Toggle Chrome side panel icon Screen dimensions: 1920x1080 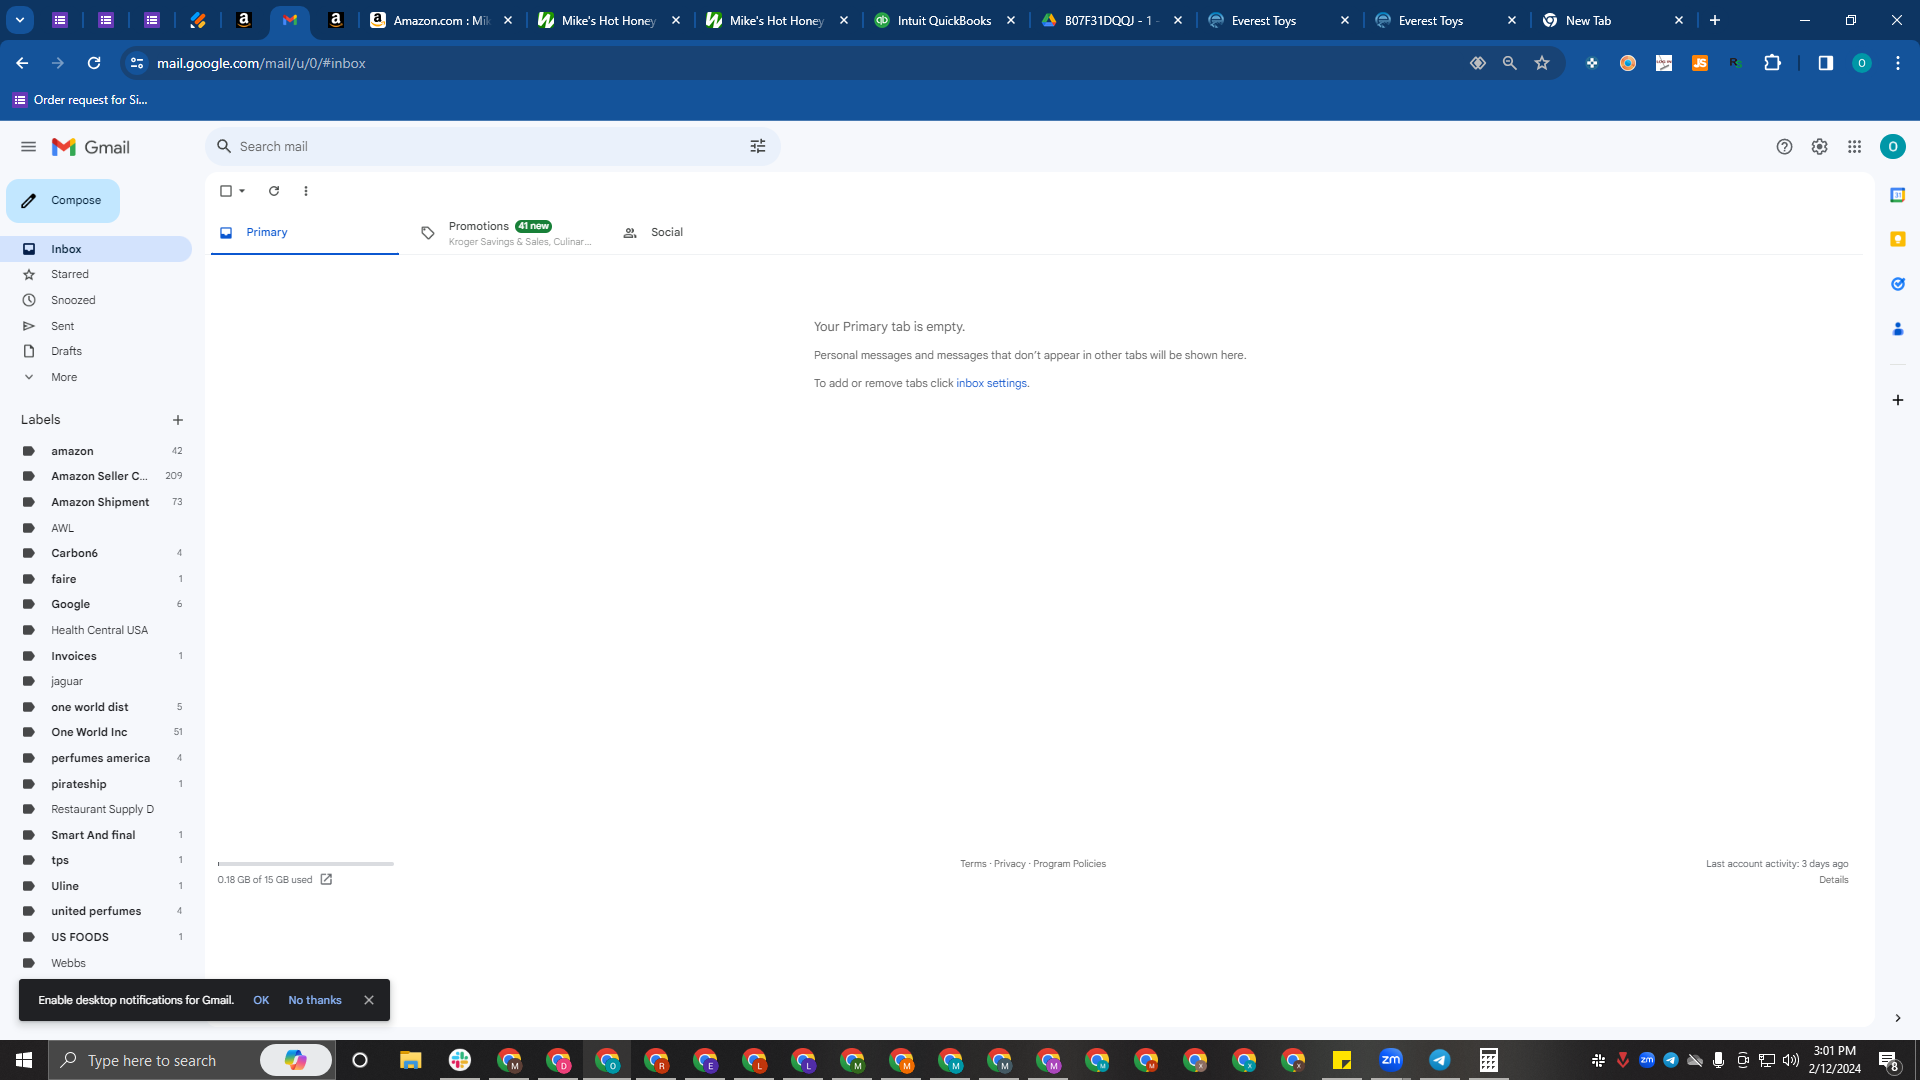[1825, 63]
